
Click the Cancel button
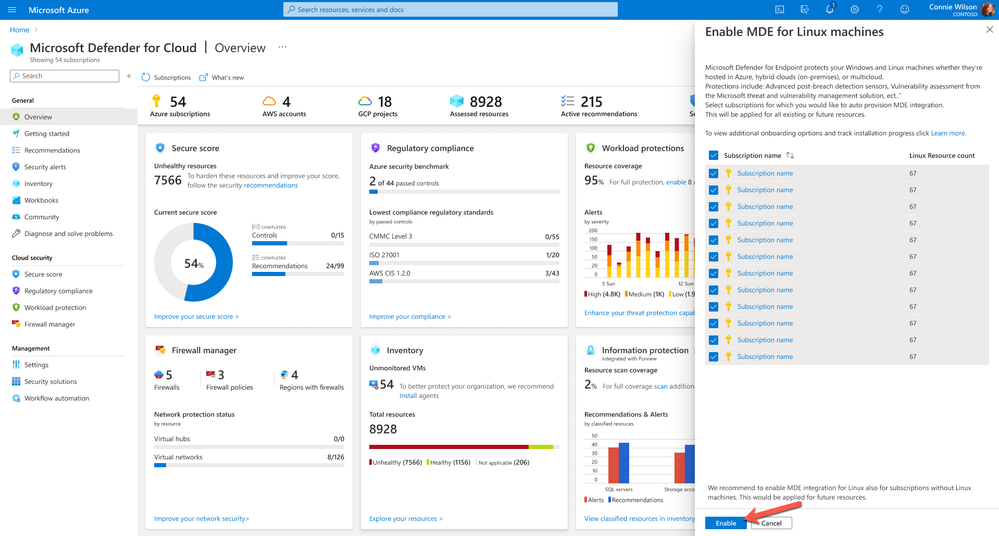click(x=771, y=523)
